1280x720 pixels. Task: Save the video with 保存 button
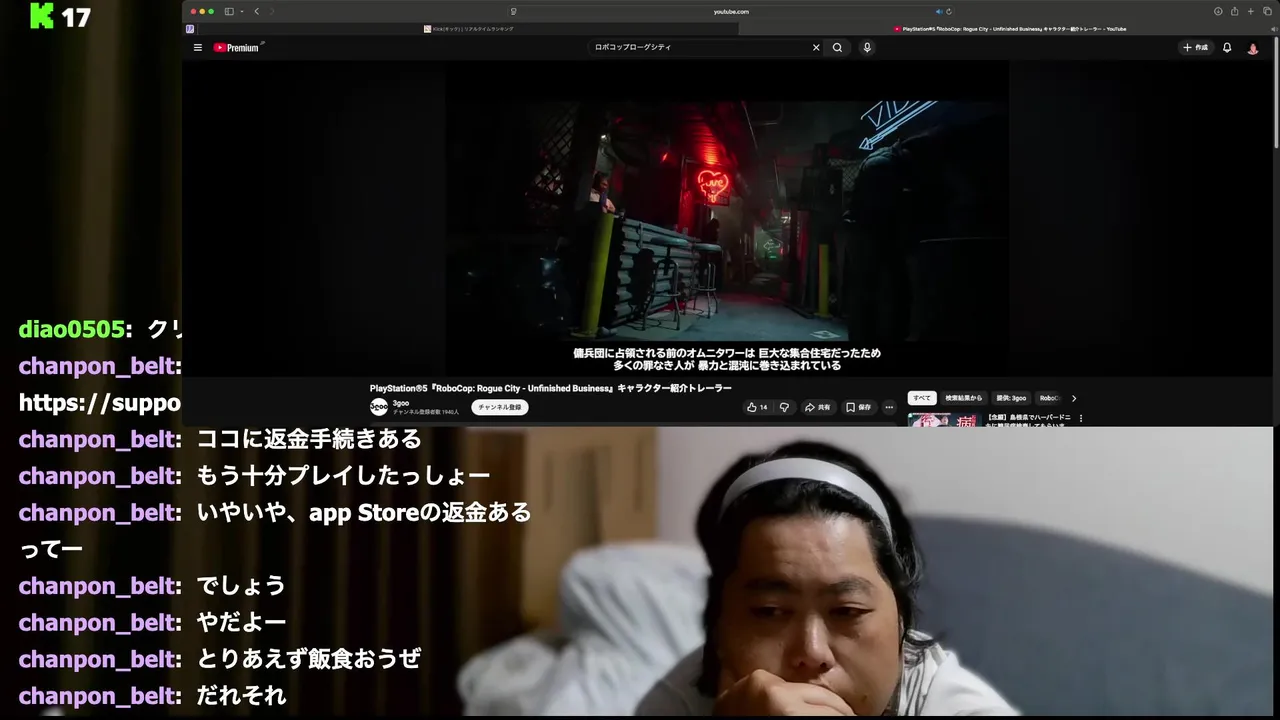(x=859, y=407)
